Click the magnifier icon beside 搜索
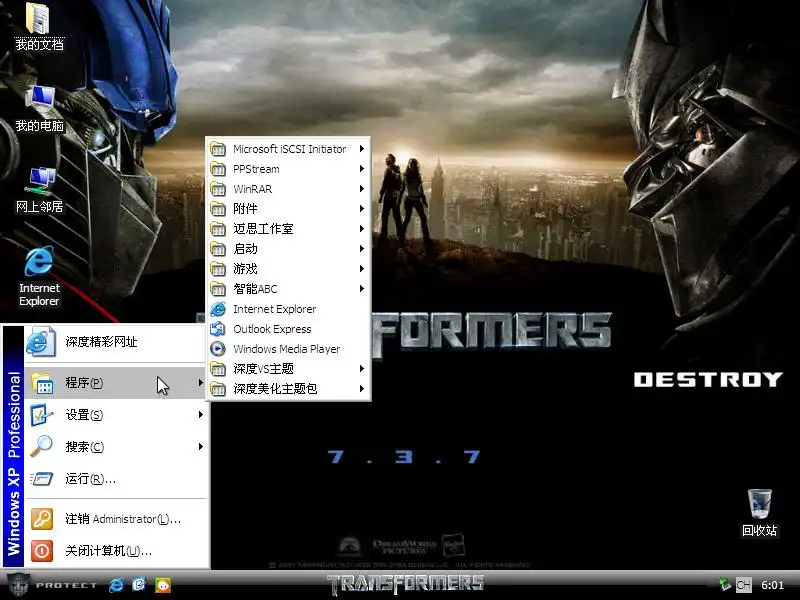800x600 pixels. click(42, 446)
